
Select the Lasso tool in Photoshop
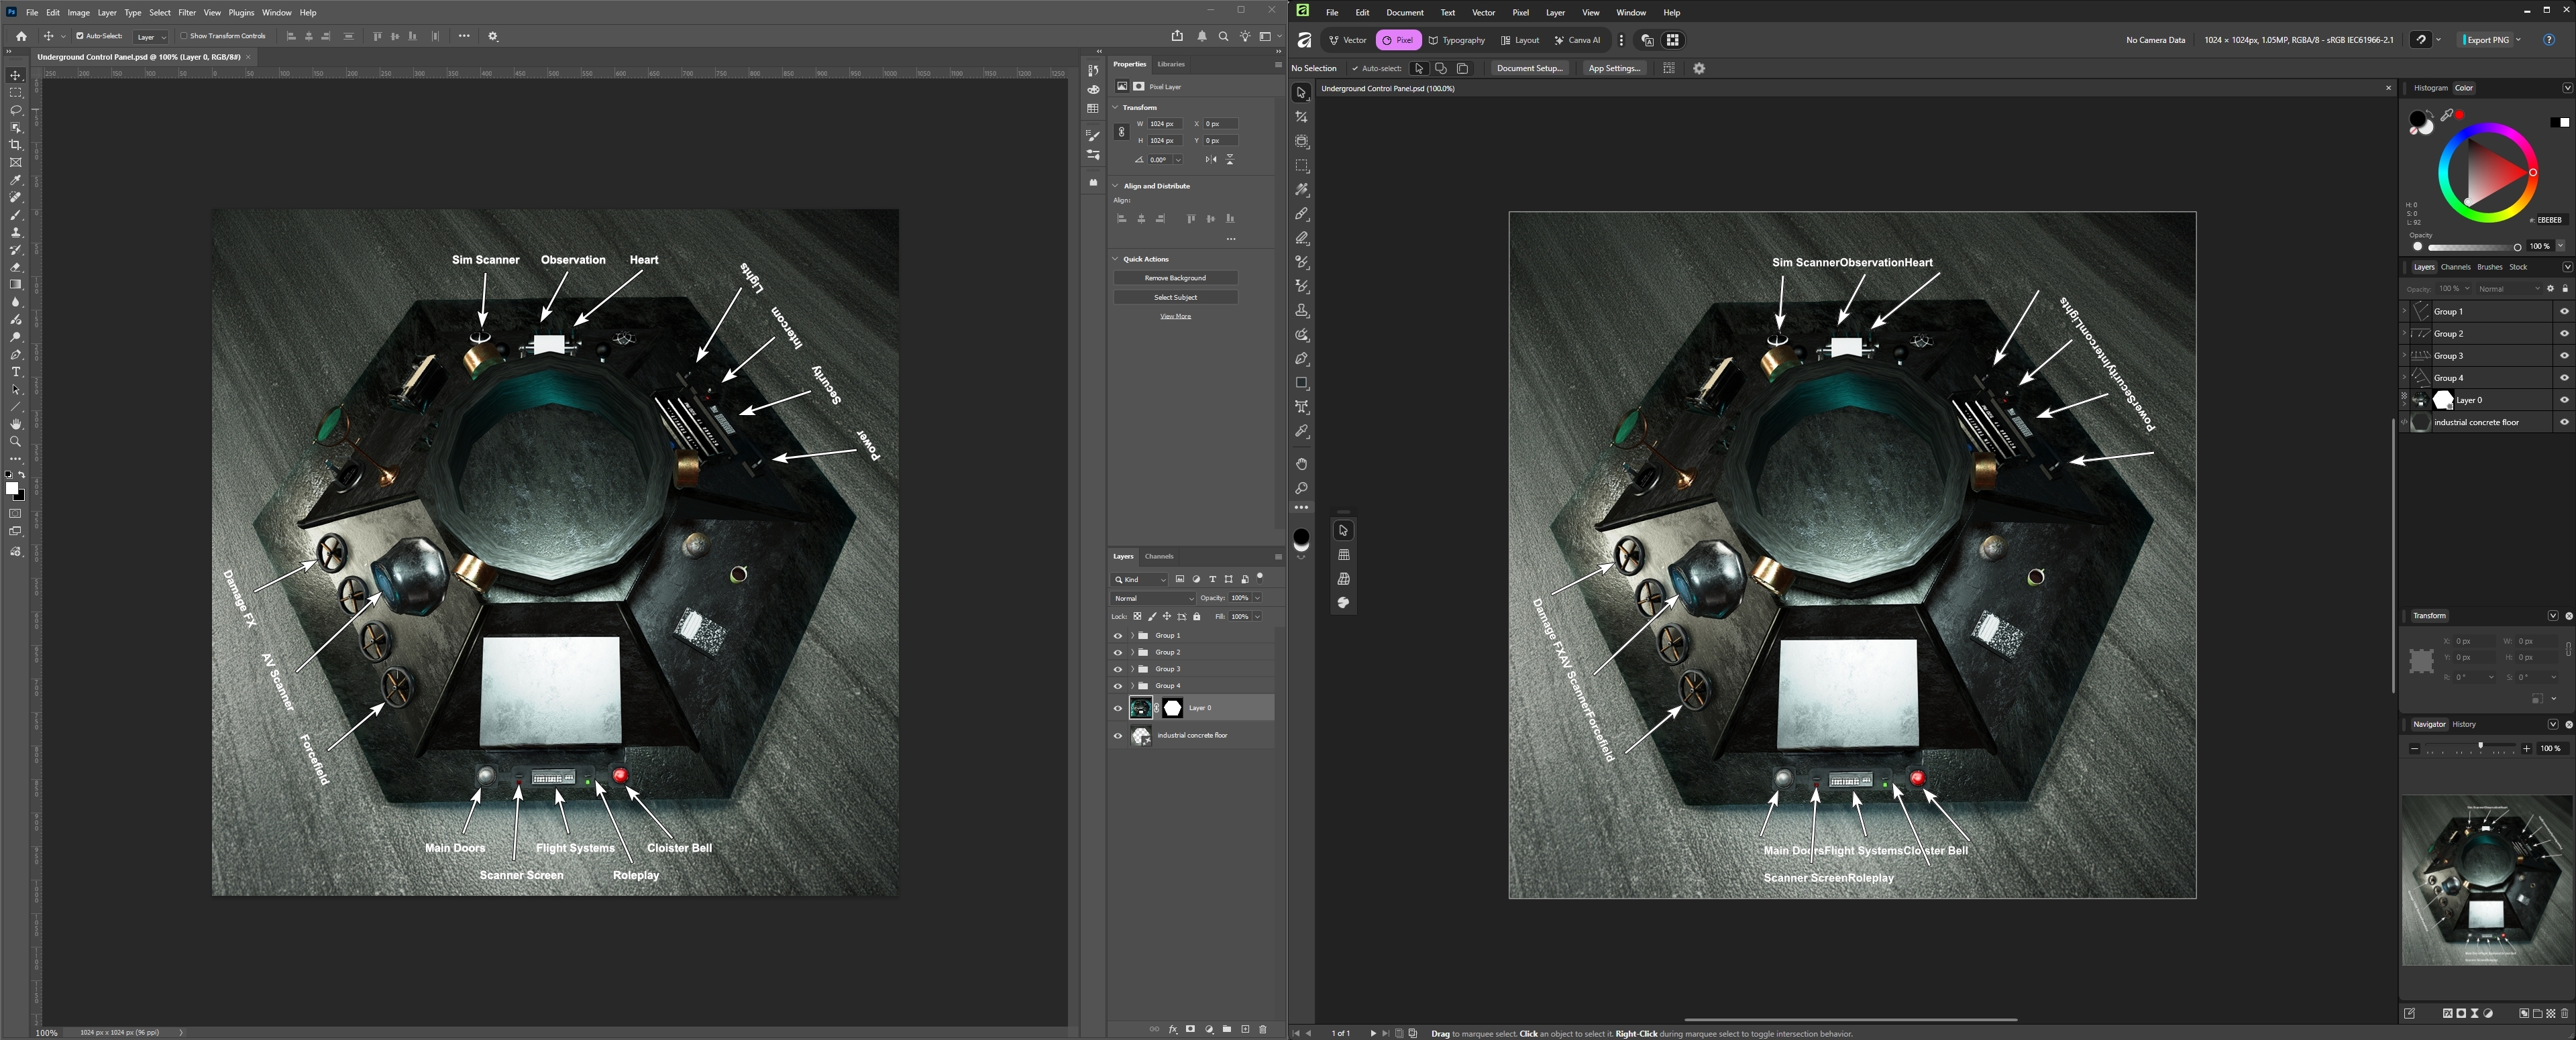[x=16, y=110]
